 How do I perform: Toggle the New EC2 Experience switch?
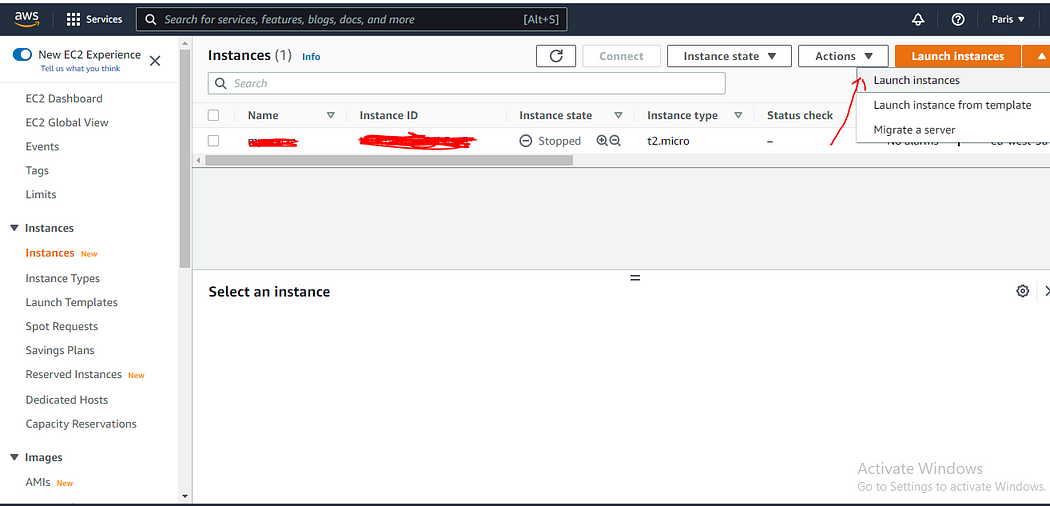[x=22, y=55]
